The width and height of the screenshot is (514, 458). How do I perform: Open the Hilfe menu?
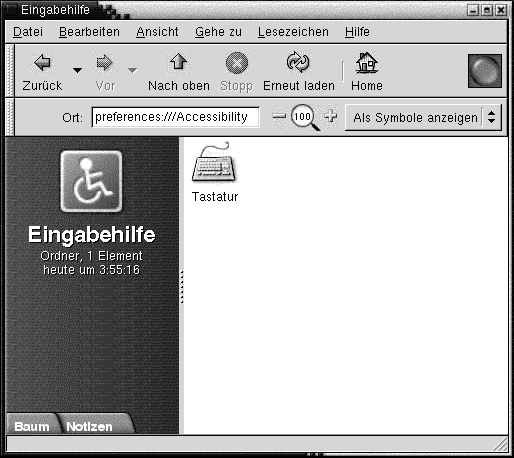click(357, 32)
